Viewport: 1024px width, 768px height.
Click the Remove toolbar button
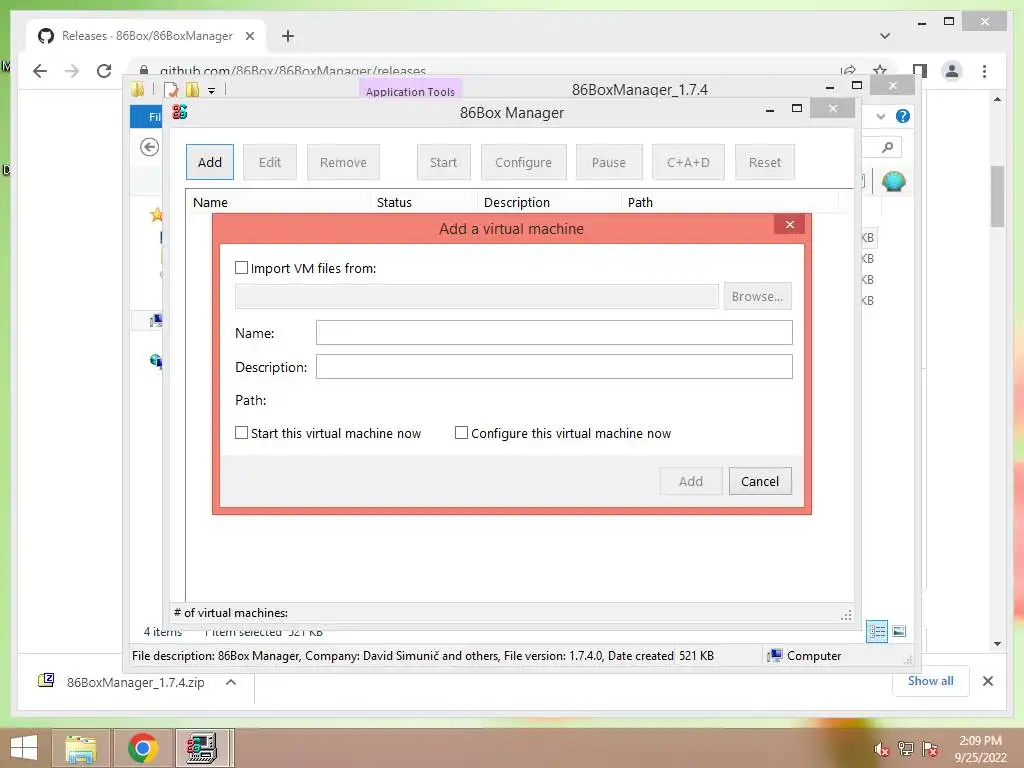343,162
